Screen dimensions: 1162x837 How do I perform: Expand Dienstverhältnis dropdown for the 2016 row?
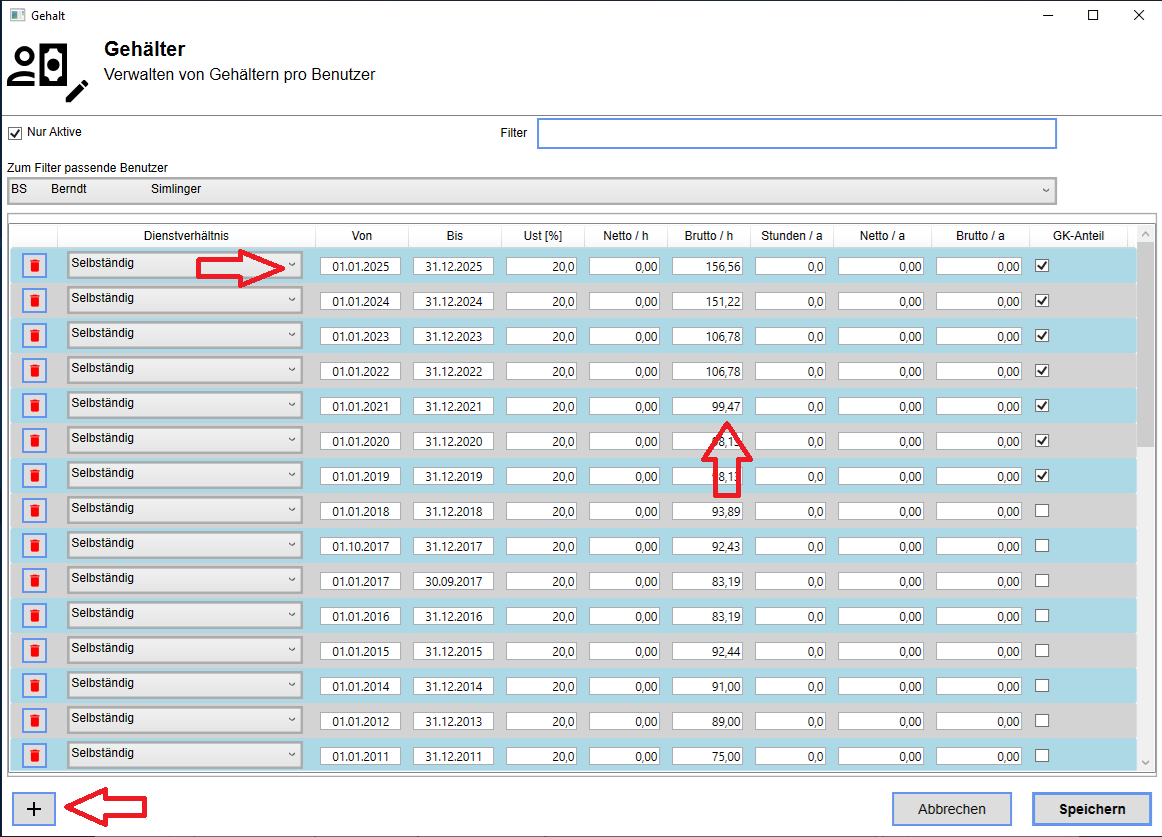point(291,615)
